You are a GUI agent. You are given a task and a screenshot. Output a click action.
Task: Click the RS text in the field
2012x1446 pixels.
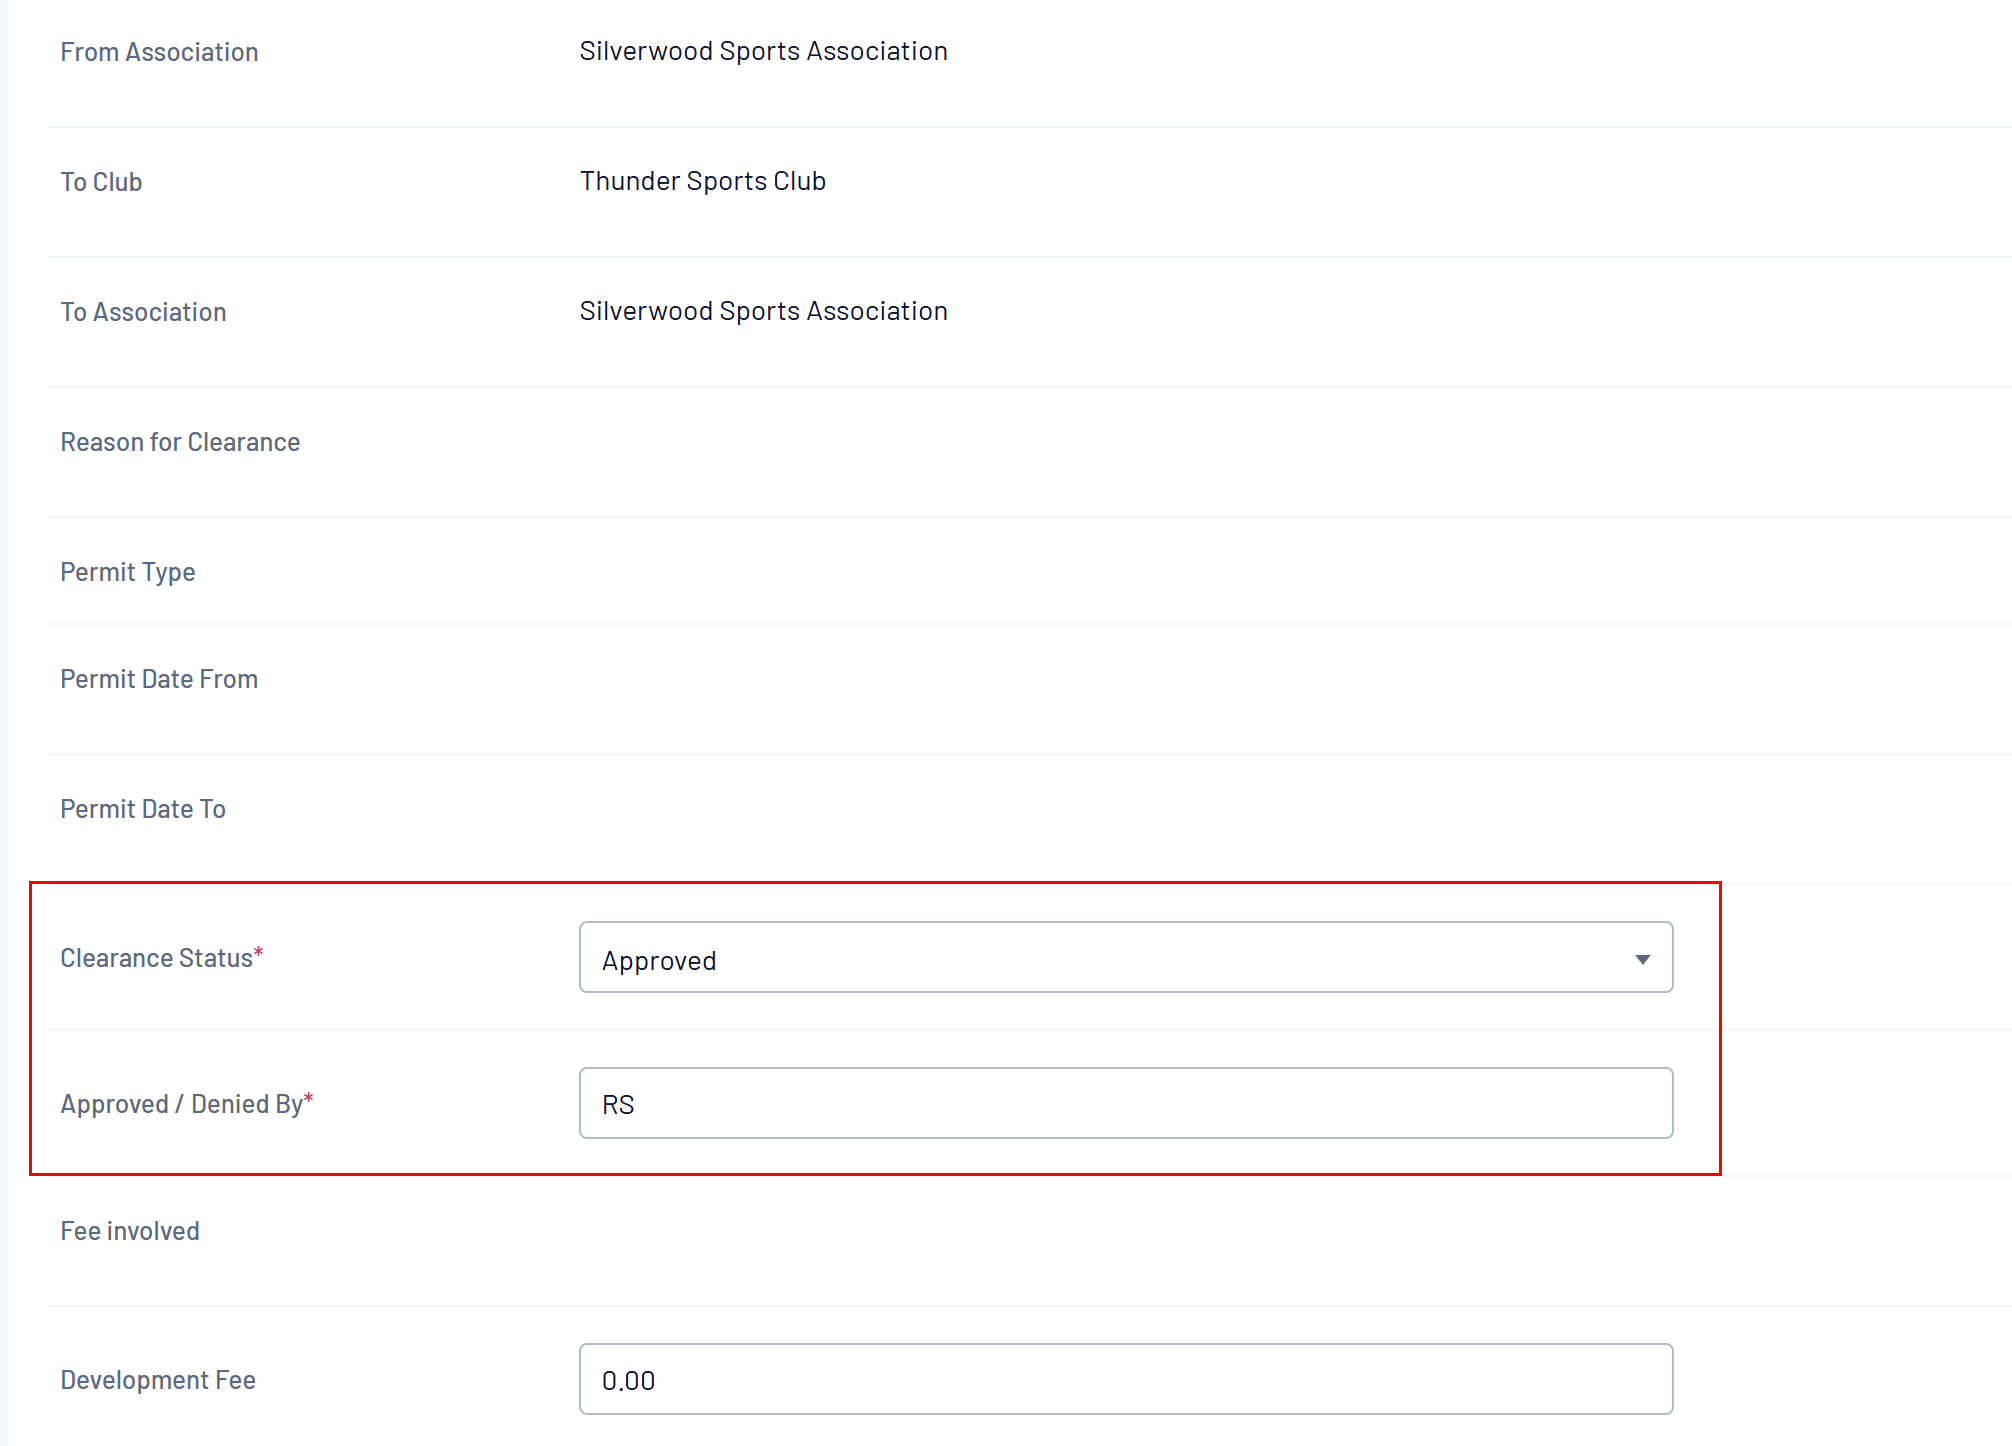(x=618, y=1104)
